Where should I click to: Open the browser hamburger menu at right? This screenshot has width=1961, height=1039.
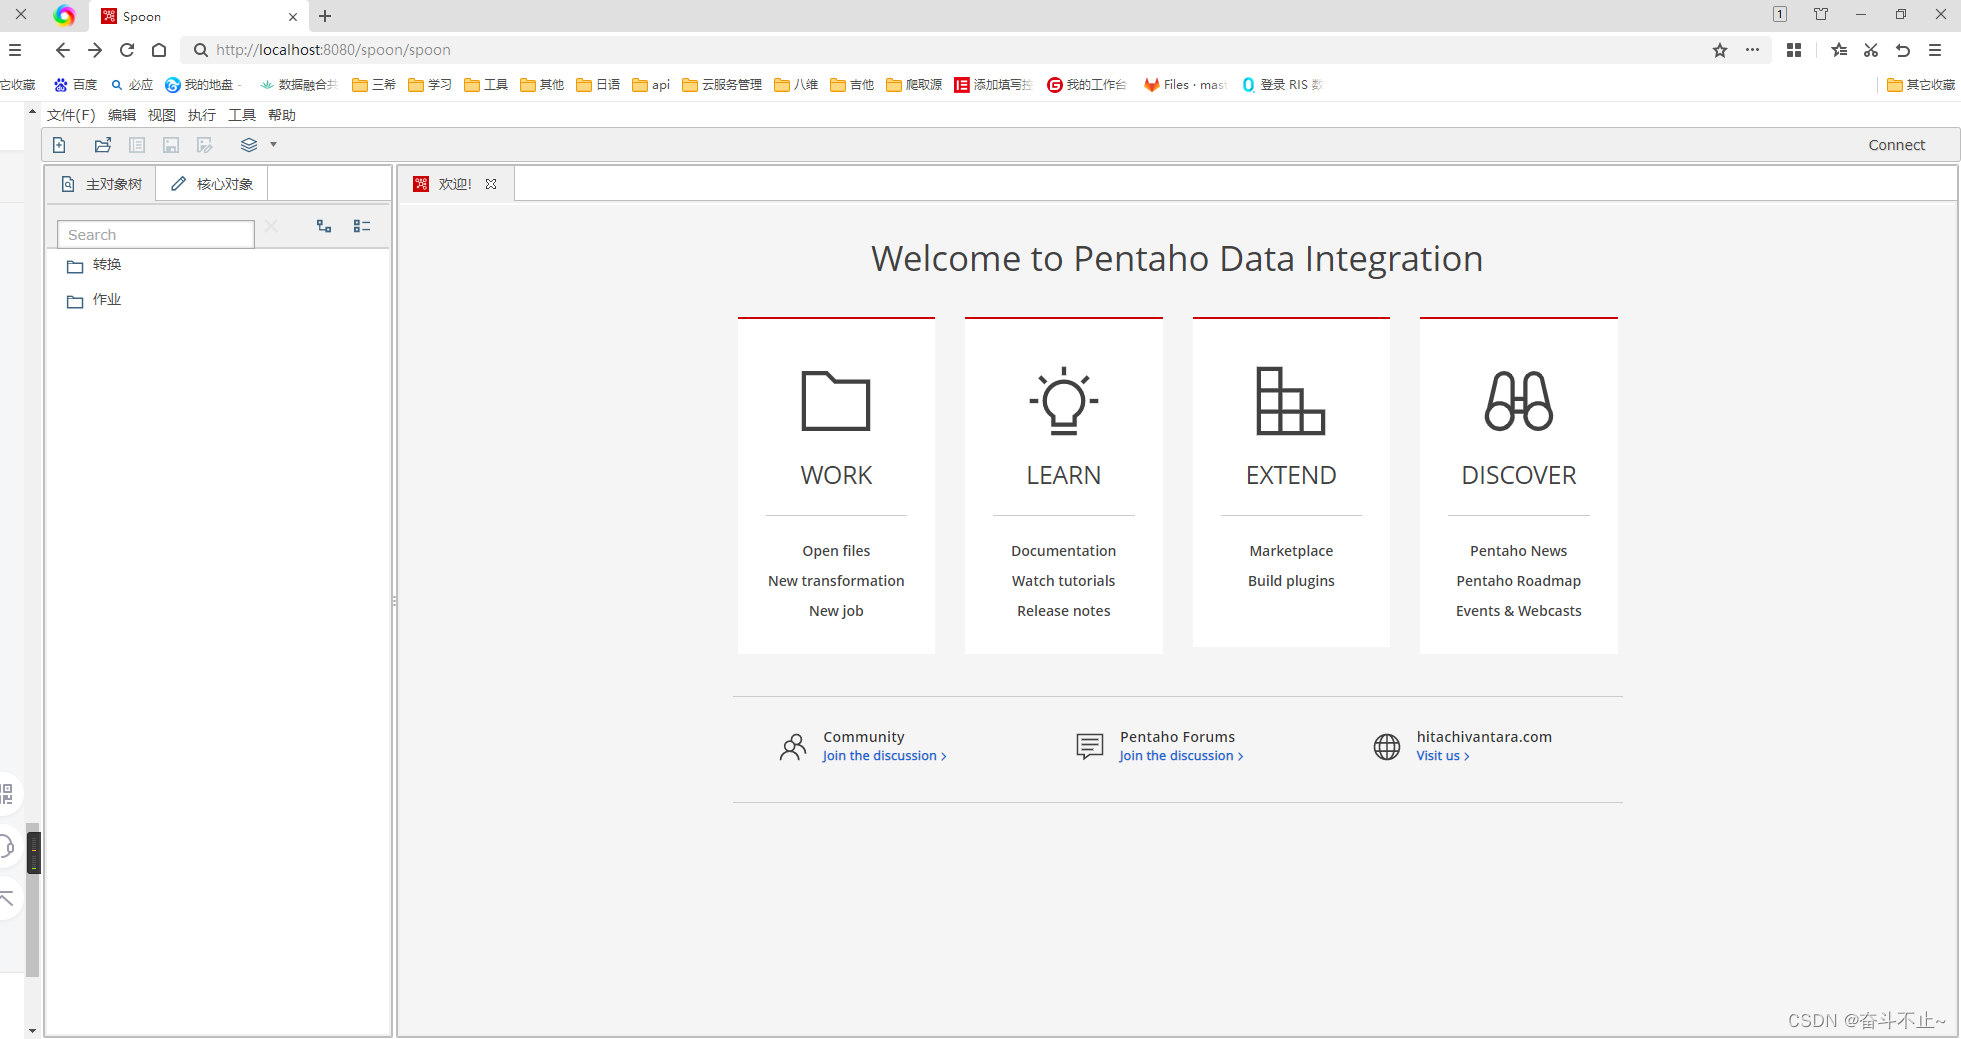click(x=1935, y=50)
